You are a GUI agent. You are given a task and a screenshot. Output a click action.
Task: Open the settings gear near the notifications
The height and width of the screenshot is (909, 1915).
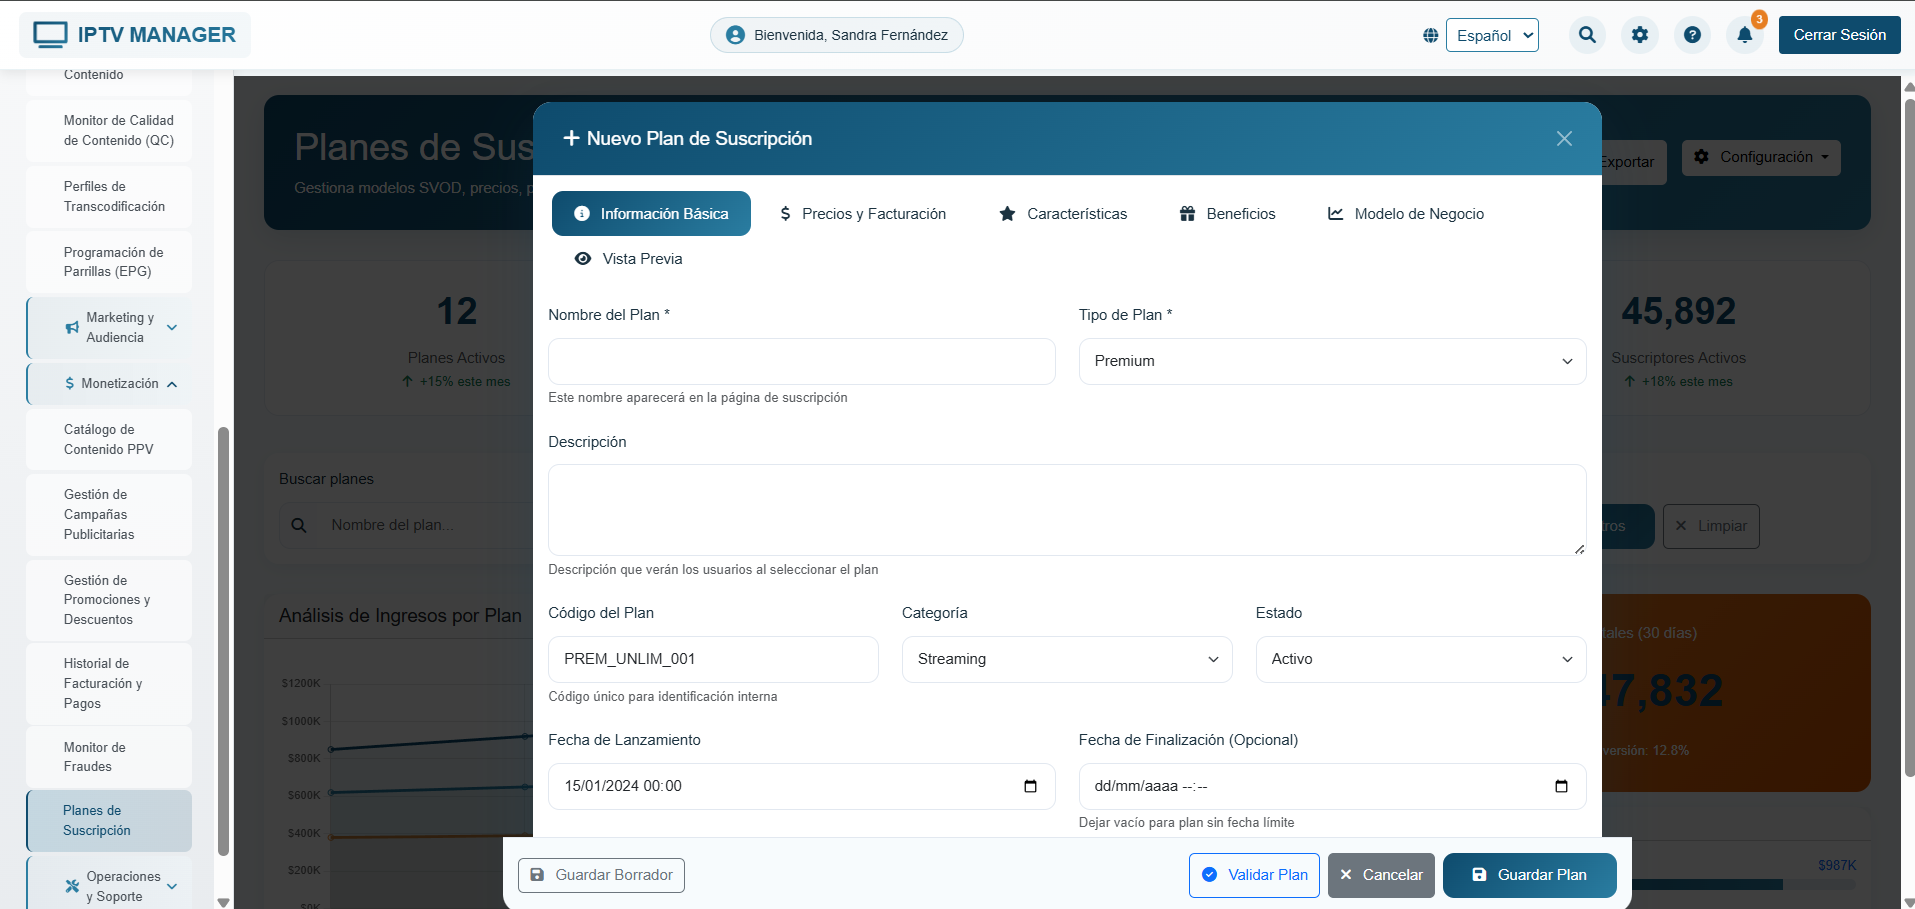[x=1639, y=34]
